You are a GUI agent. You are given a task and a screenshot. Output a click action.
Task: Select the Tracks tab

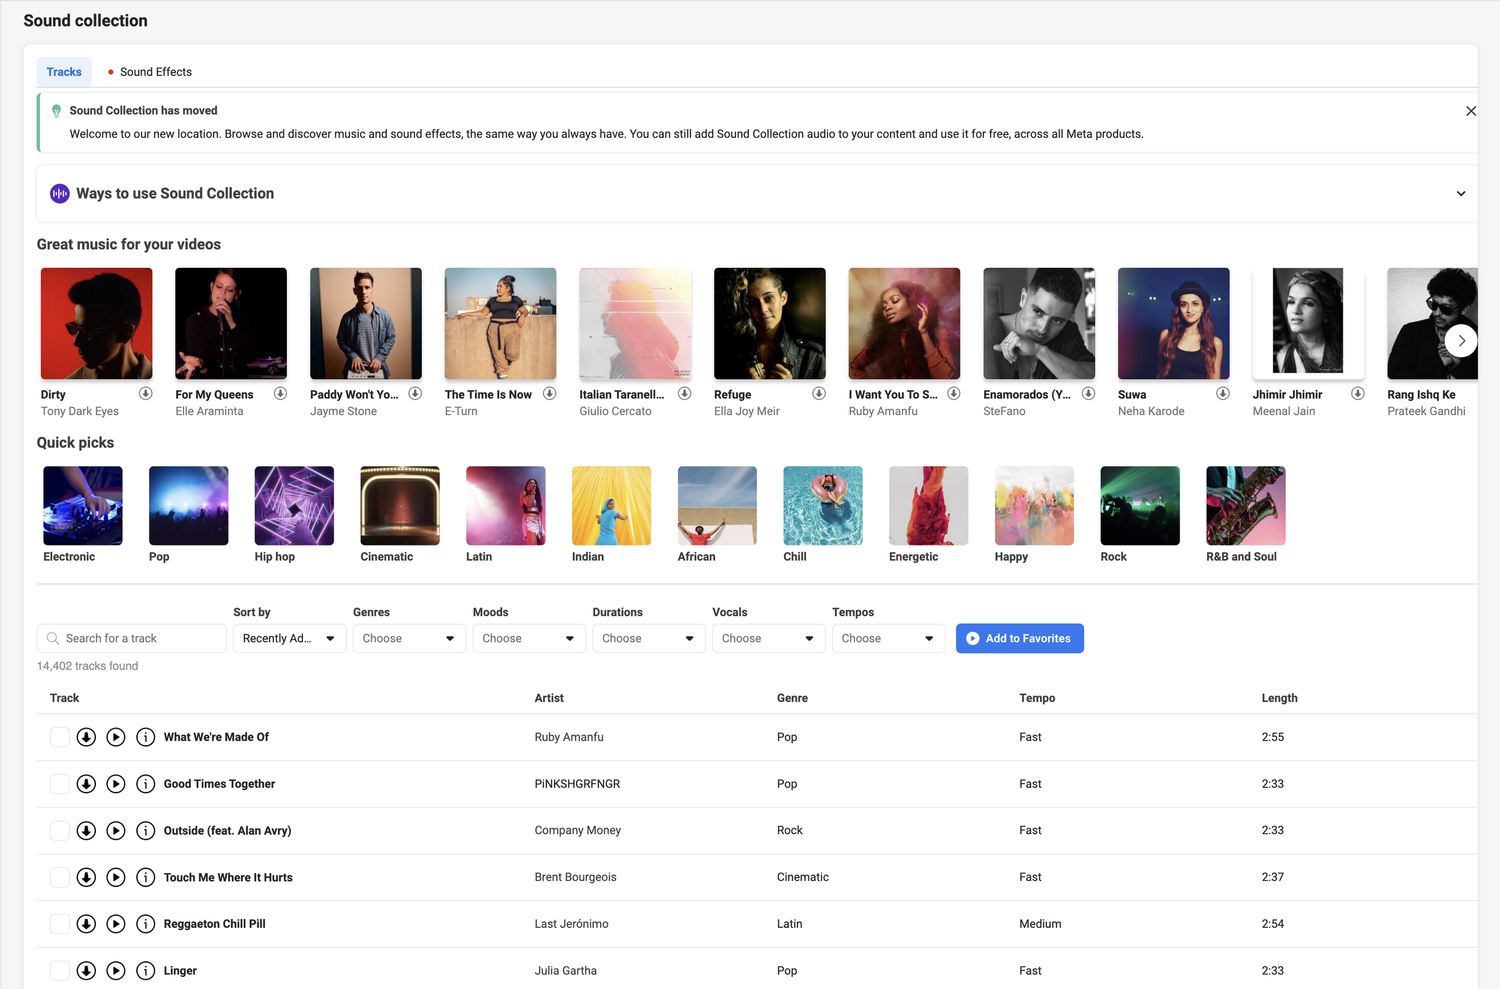tap(63, 71)
